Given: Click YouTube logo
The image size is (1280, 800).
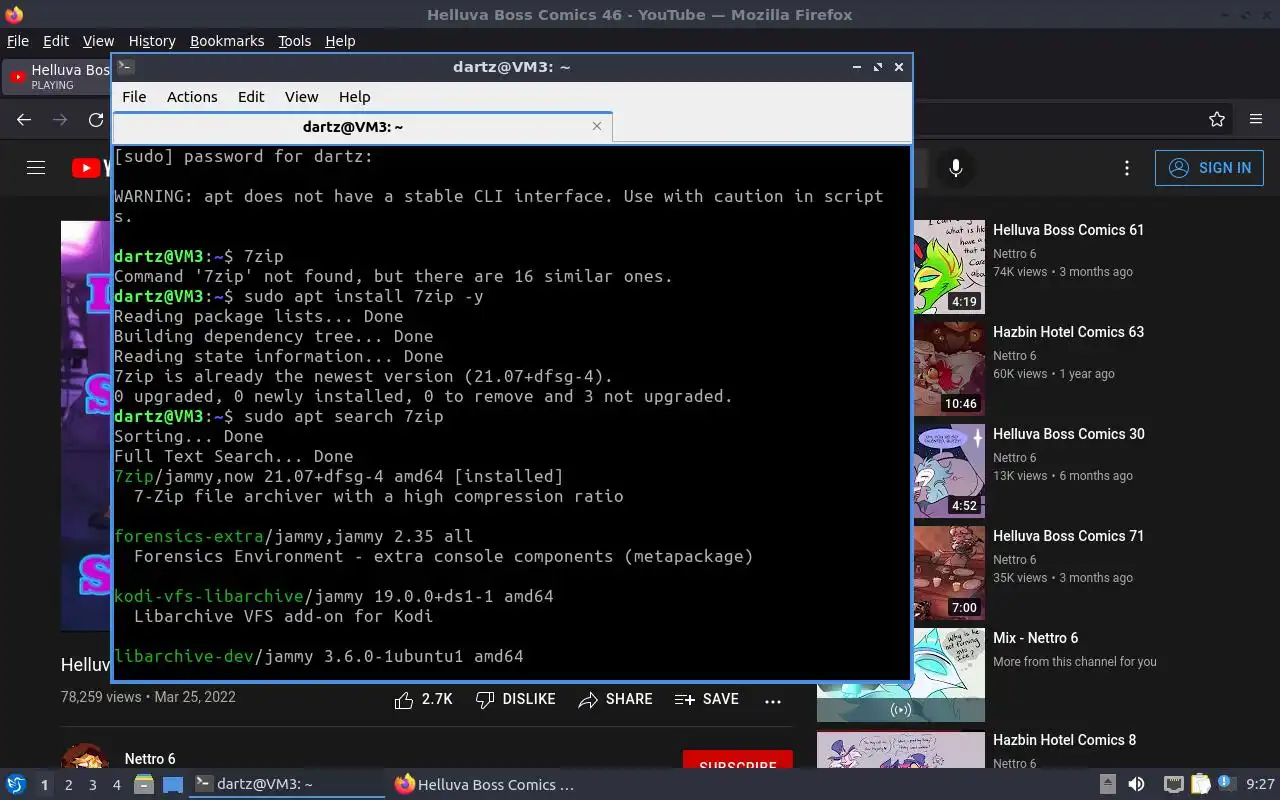Looking at the screenshot, I should pos(91,168).
